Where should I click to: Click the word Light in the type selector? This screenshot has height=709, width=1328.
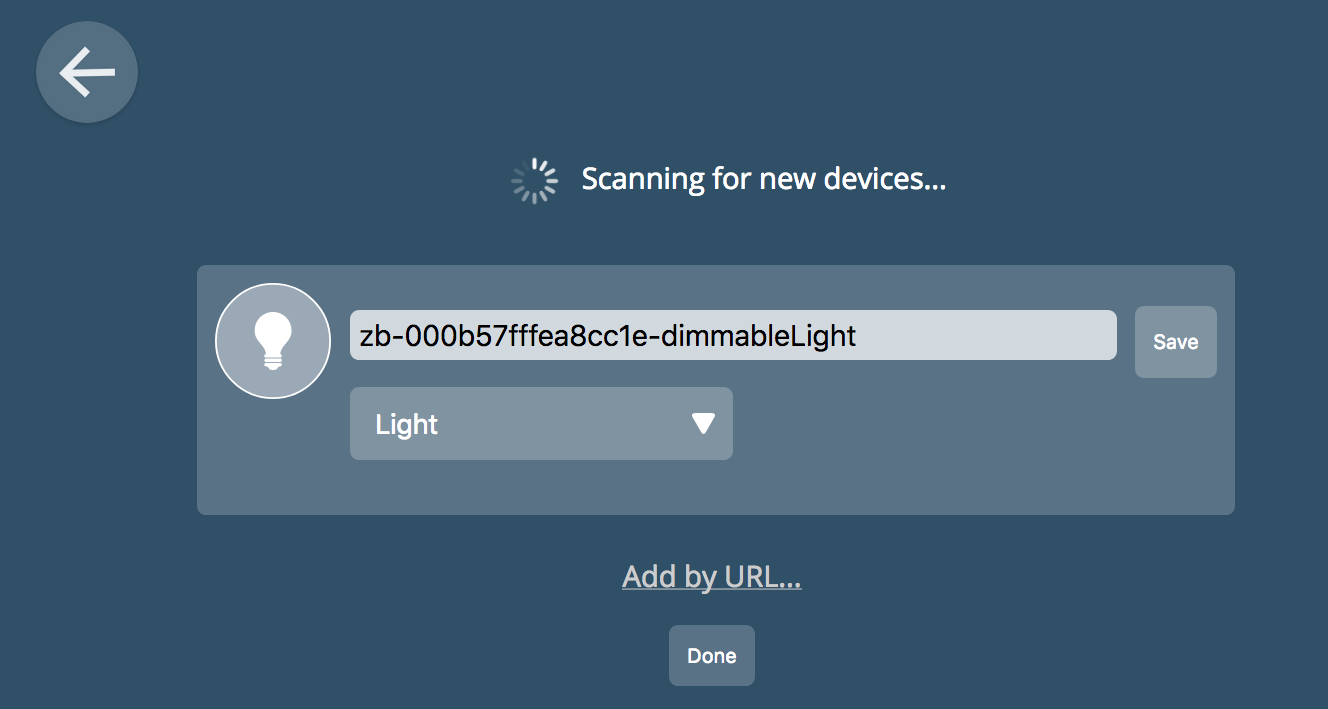pyautogui.click(x=407, y=424)
